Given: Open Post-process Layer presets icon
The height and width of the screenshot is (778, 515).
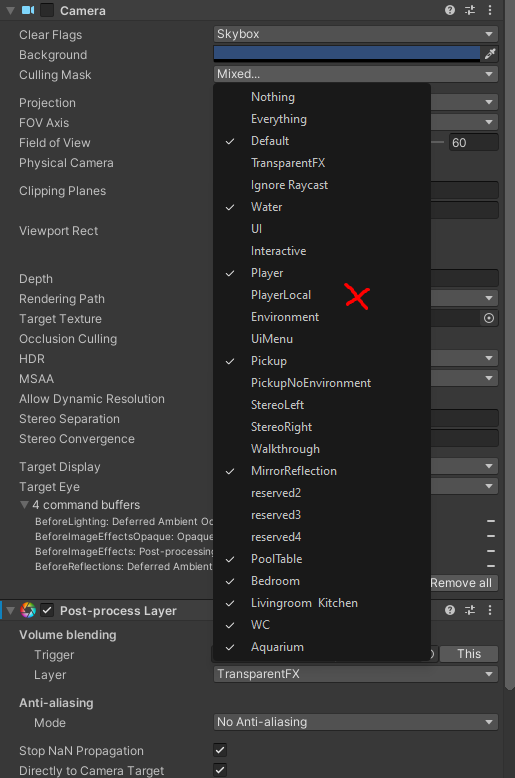Looking at the screenshot, I should click(470, 610).
